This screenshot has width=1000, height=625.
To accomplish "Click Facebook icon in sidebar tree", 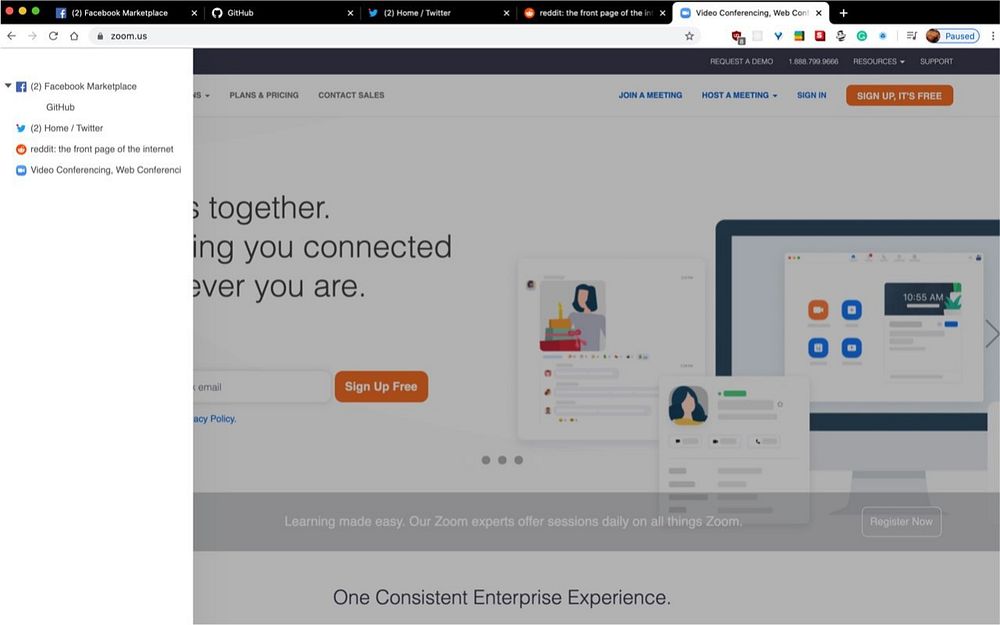I will [21, 87].
